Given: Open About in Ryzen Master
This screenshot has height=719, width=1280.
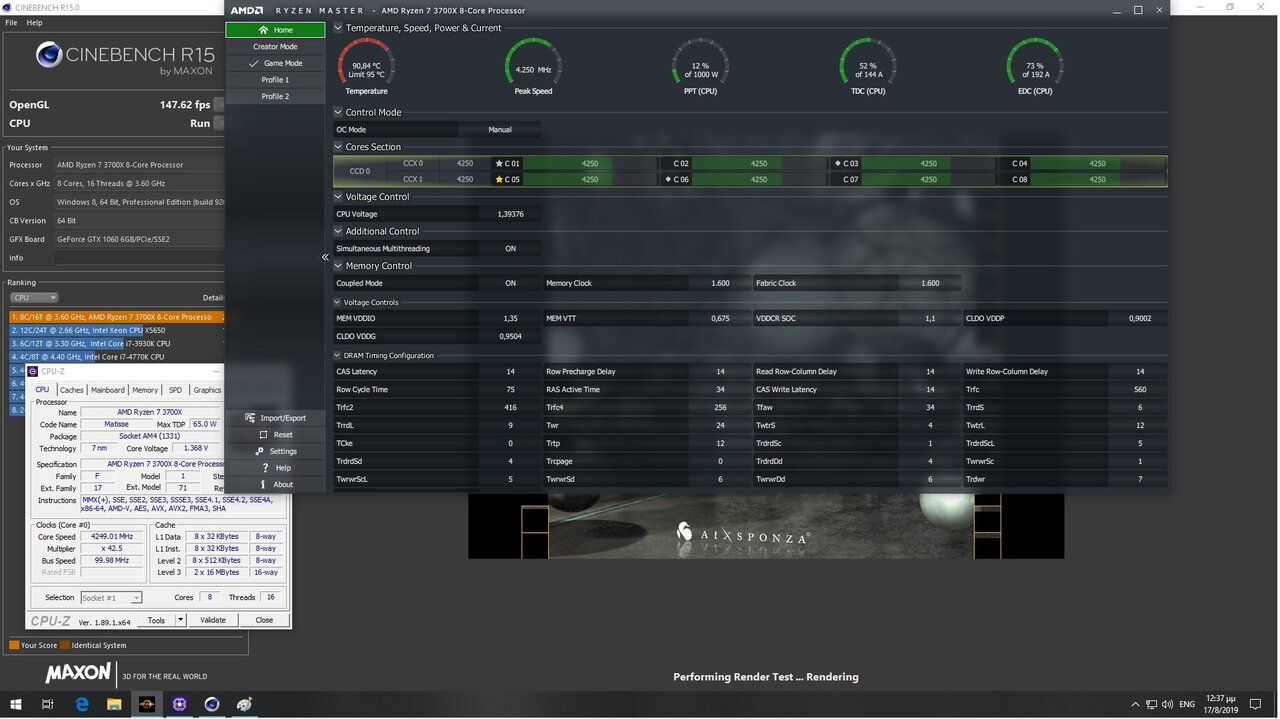Looking at the screenshot, I should (275, 484).
